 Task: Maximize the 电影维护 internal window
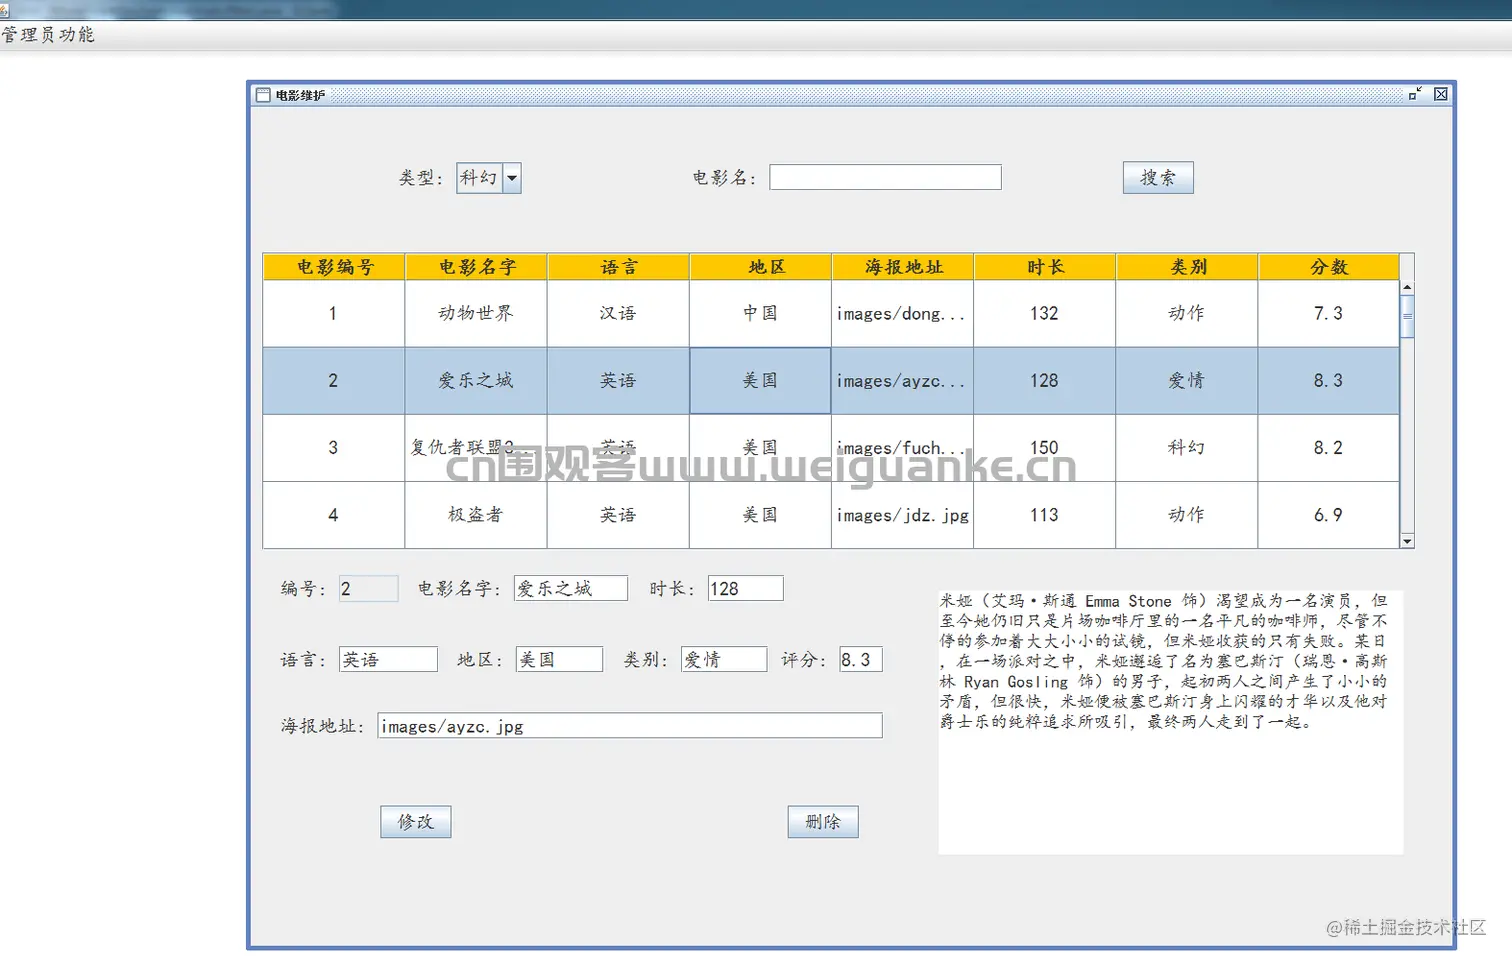click(x=1415, y=94)
